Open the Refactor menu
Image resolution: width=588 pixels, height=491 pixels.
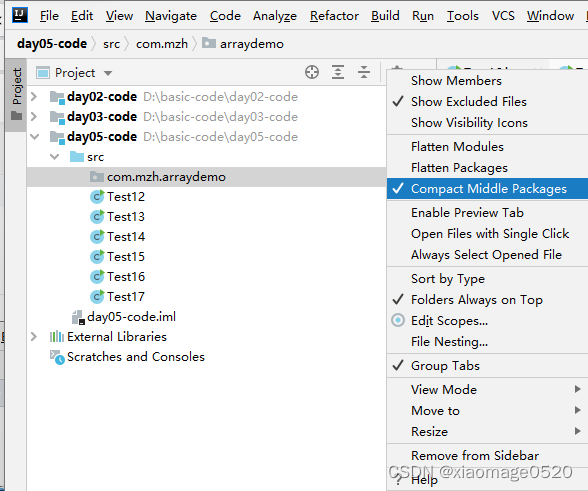click(334, 16)
